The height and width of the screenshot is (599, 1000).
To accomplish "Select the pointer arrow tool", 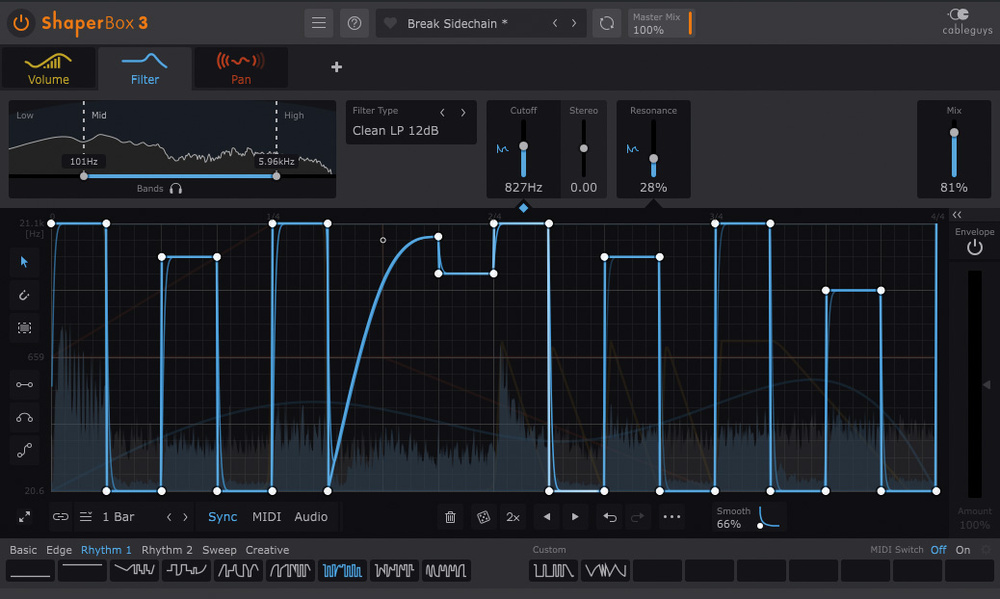I will click(x=24, y=262).
